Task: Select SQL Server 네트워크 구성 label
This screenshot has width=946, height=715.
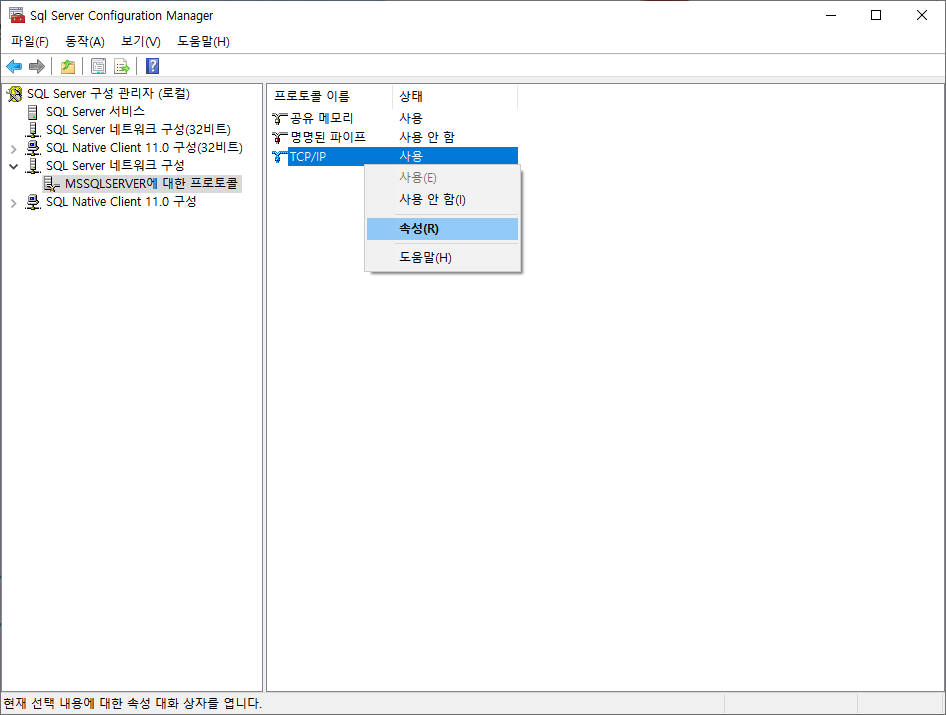Action: pyautogui.click(x=115, y=165)
